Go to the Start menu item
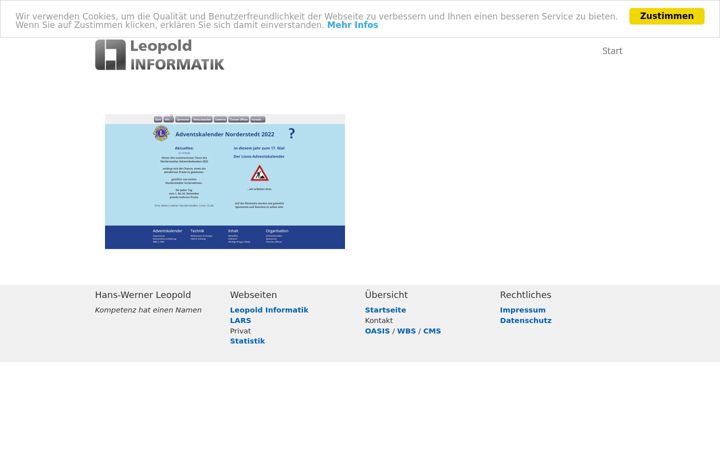This screenshot has width=720, height=450. 612,51
